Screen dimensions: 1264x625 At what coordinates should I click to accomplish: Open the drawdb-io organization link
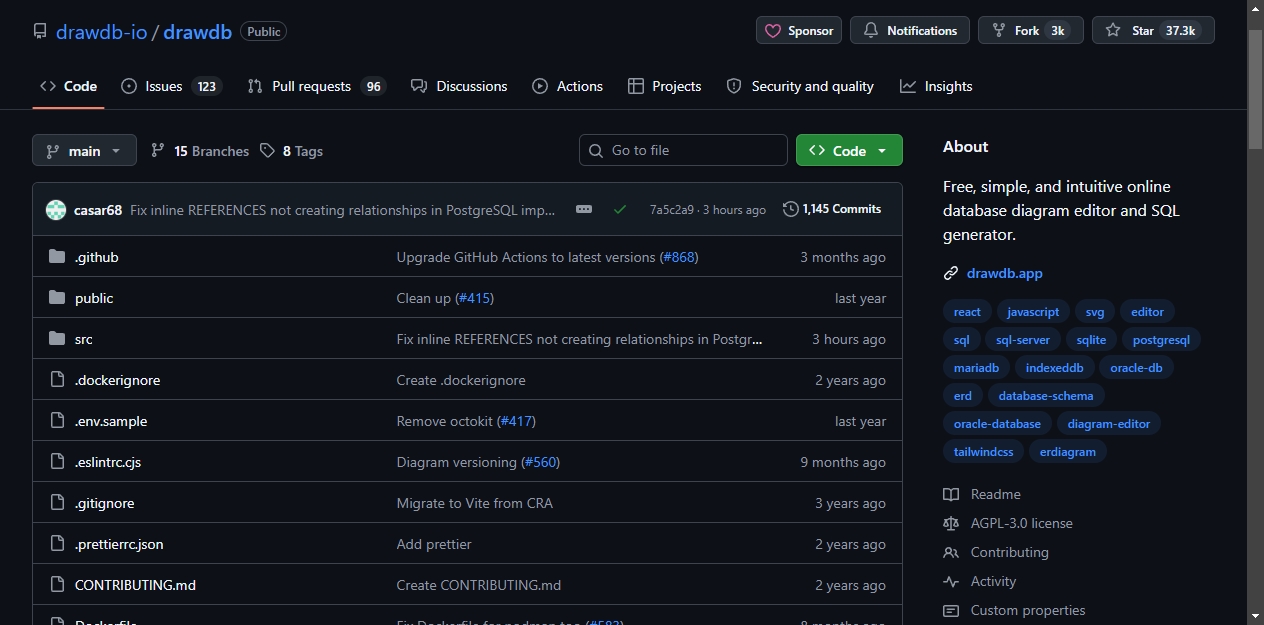[101, 31]
